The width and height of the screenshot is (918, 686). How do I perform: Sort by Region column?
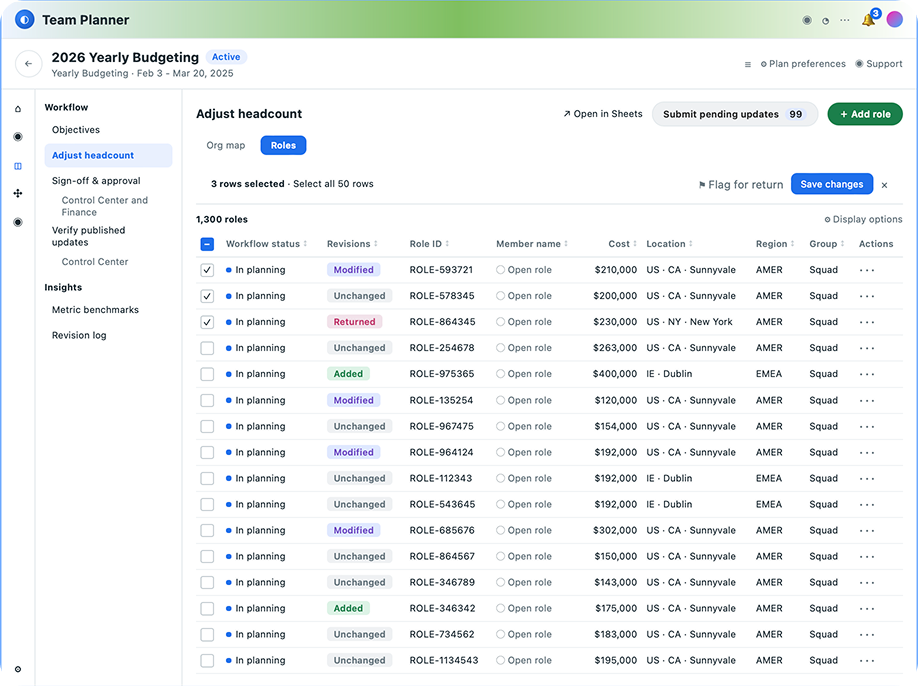pos(775,244)
